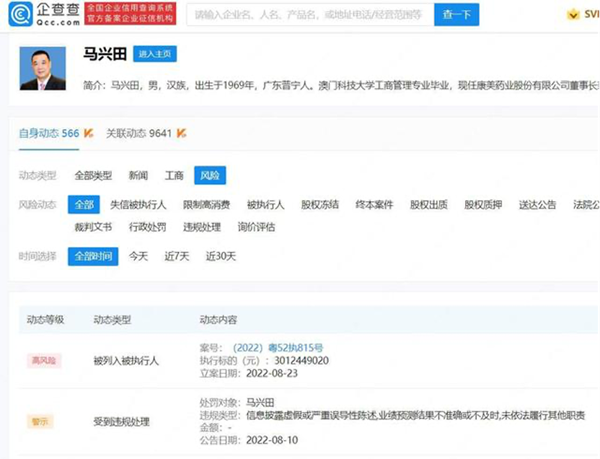Filter risk by 限制高消费

tap(204, 204)
